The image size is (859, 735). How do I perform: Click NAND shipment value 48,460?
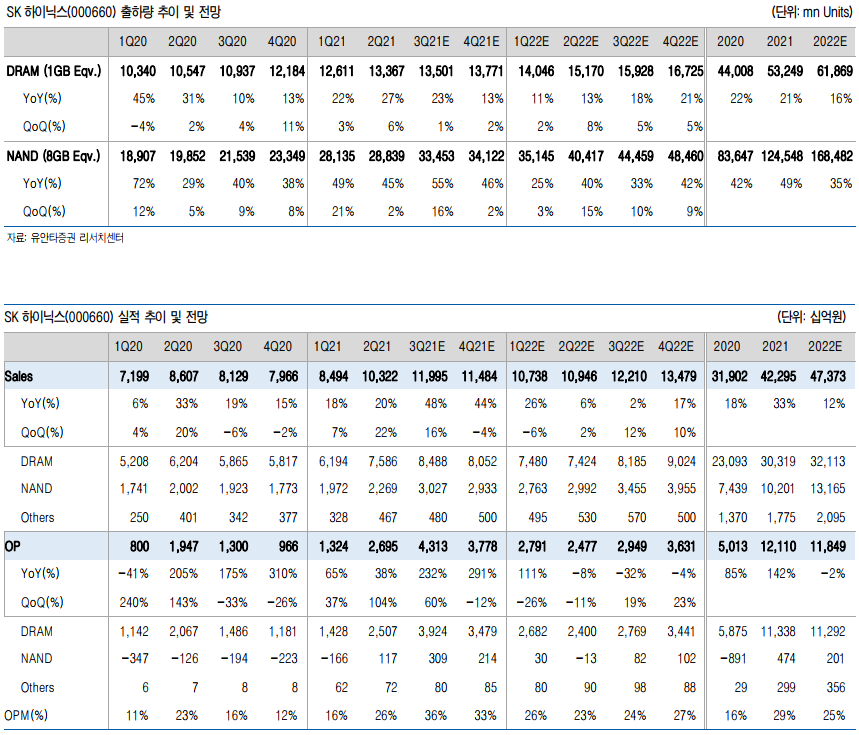(685, 156)
